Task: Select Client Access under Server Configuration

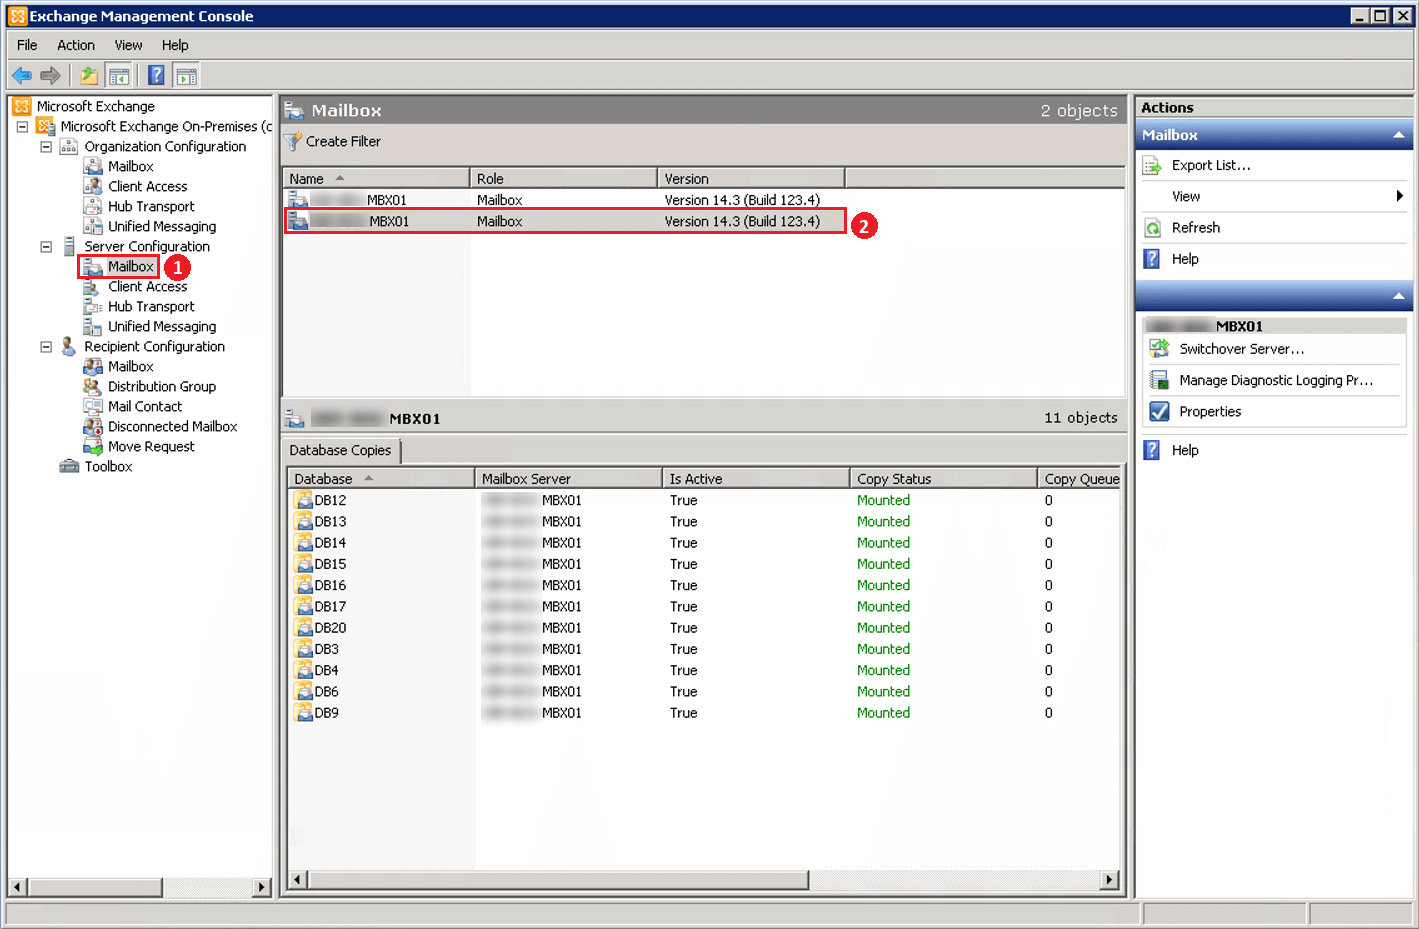Action: coord(148,286)
